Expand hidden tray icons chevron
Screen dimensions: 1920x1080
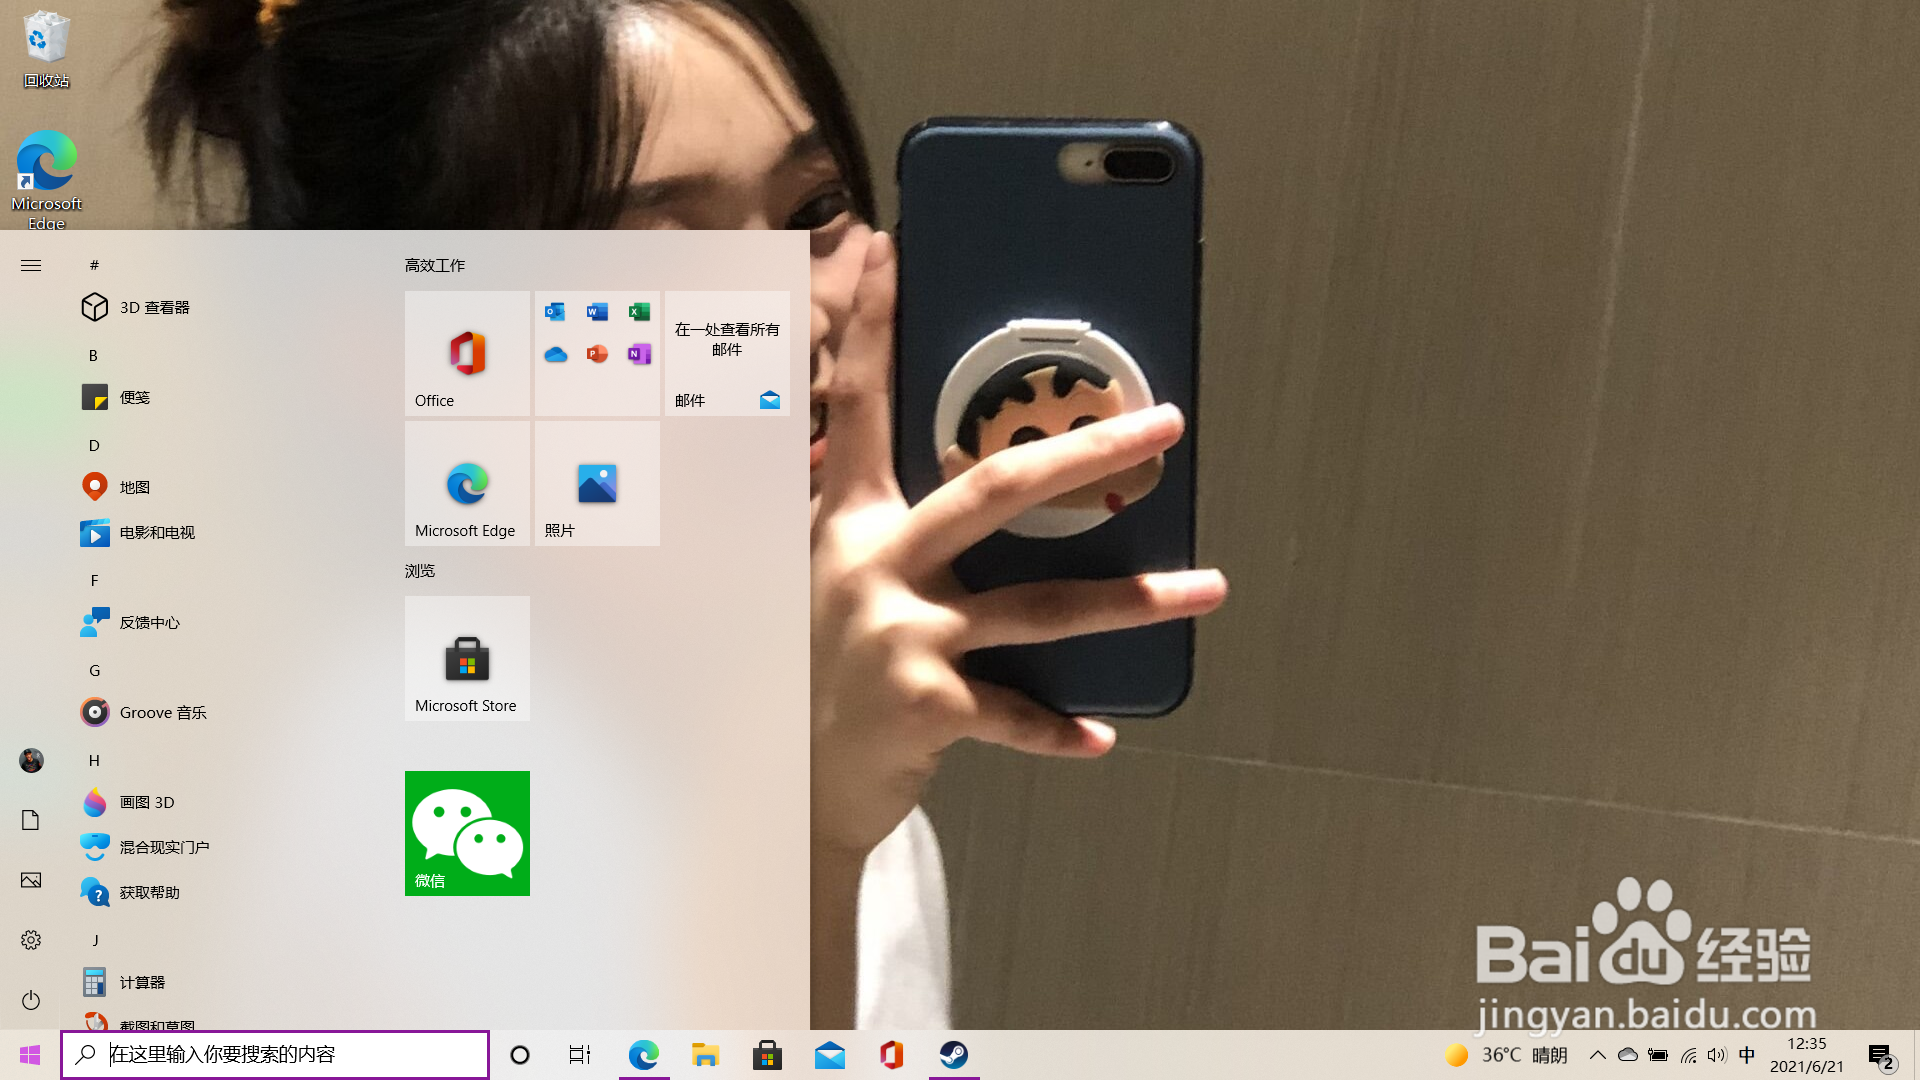pyautogui.click(x=1597, y=1055)
